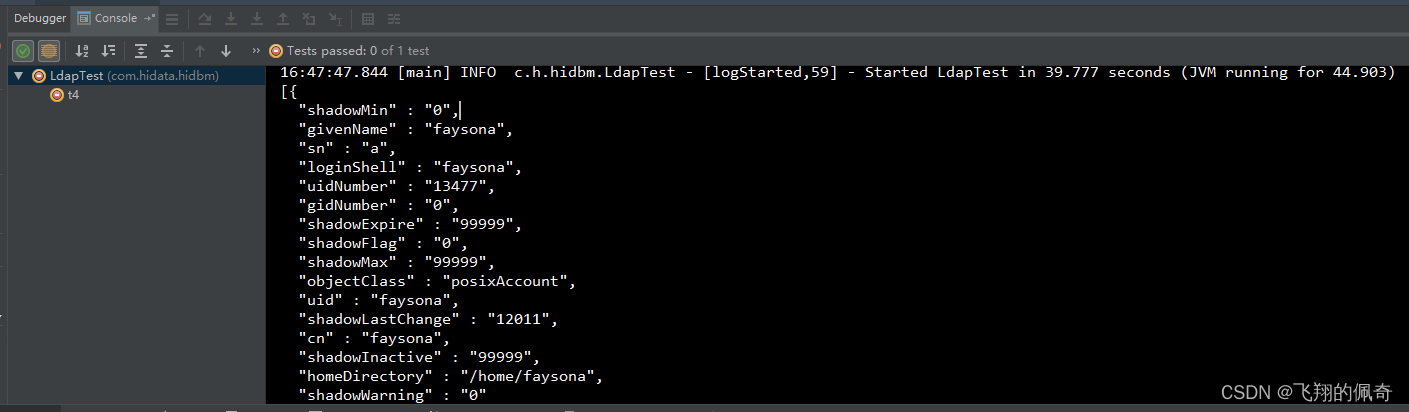Click the Step Over debugger icon
Viewport: 1409px width, 412px height.
(231, 19)
